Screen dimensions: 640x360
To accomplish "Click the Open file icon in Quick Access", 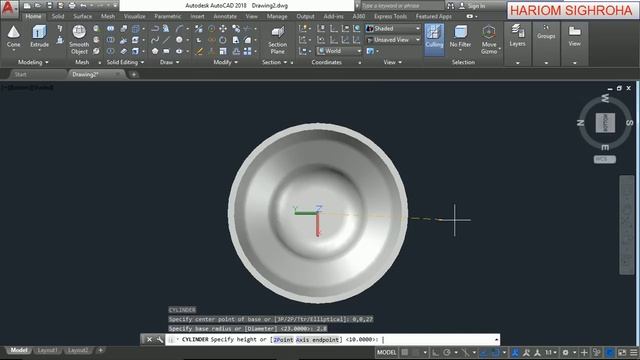I will coord(38,6).
